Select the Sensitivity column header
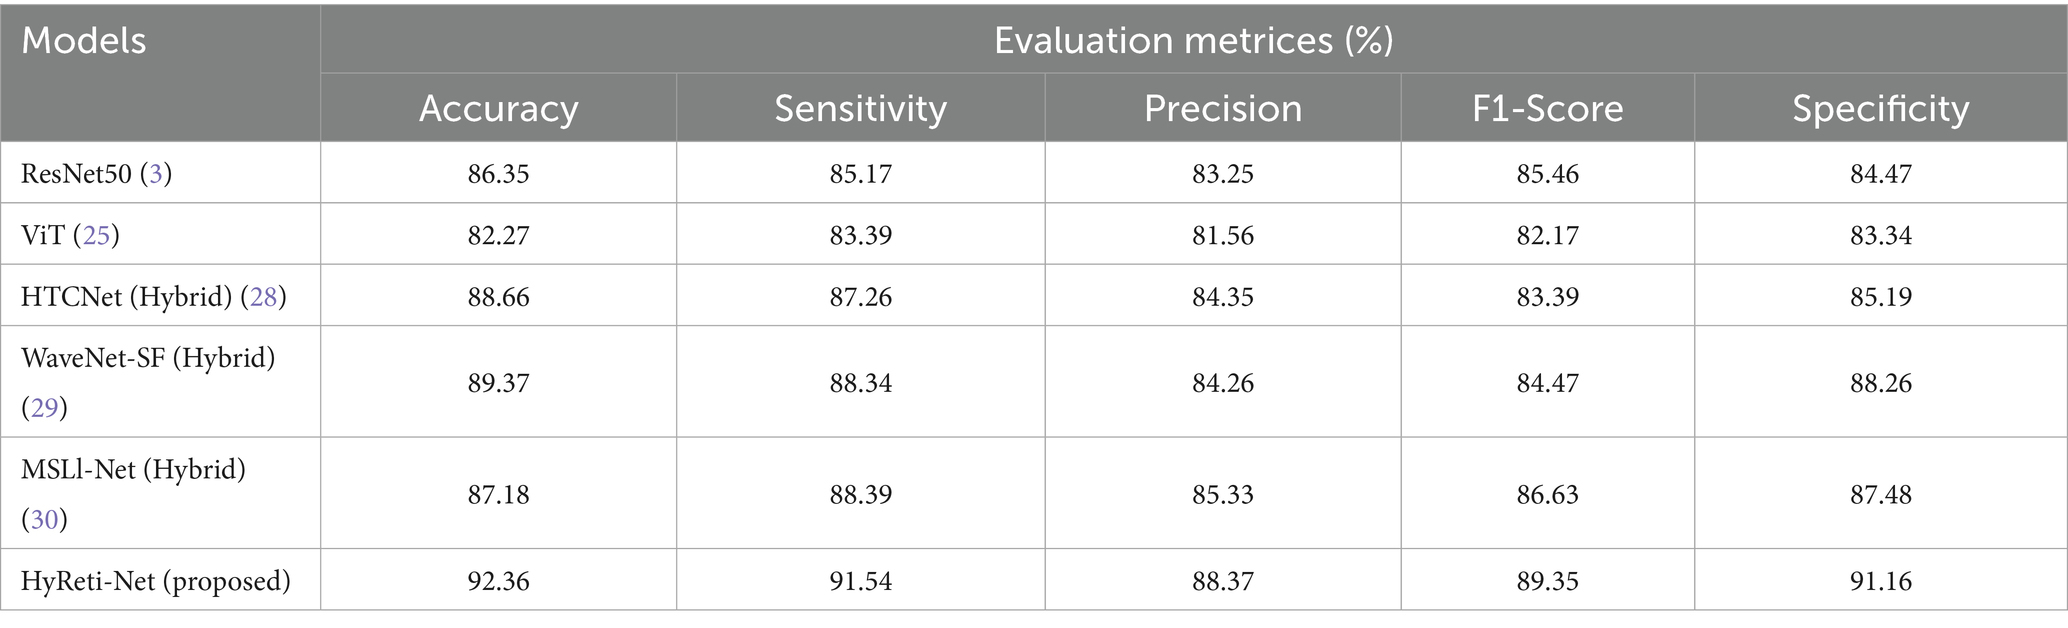 tap(860, 108)
